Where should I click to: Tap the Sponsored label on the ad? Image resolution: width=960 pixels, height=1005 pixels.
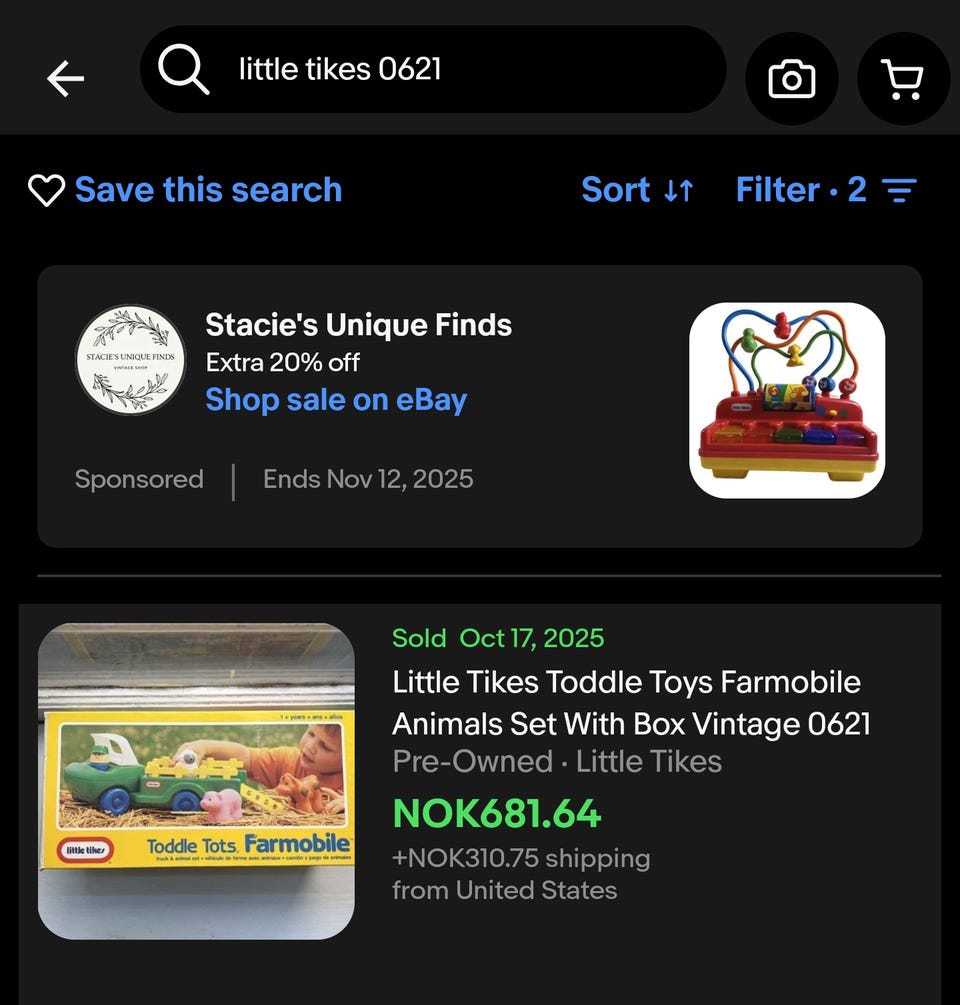[139, 479]
